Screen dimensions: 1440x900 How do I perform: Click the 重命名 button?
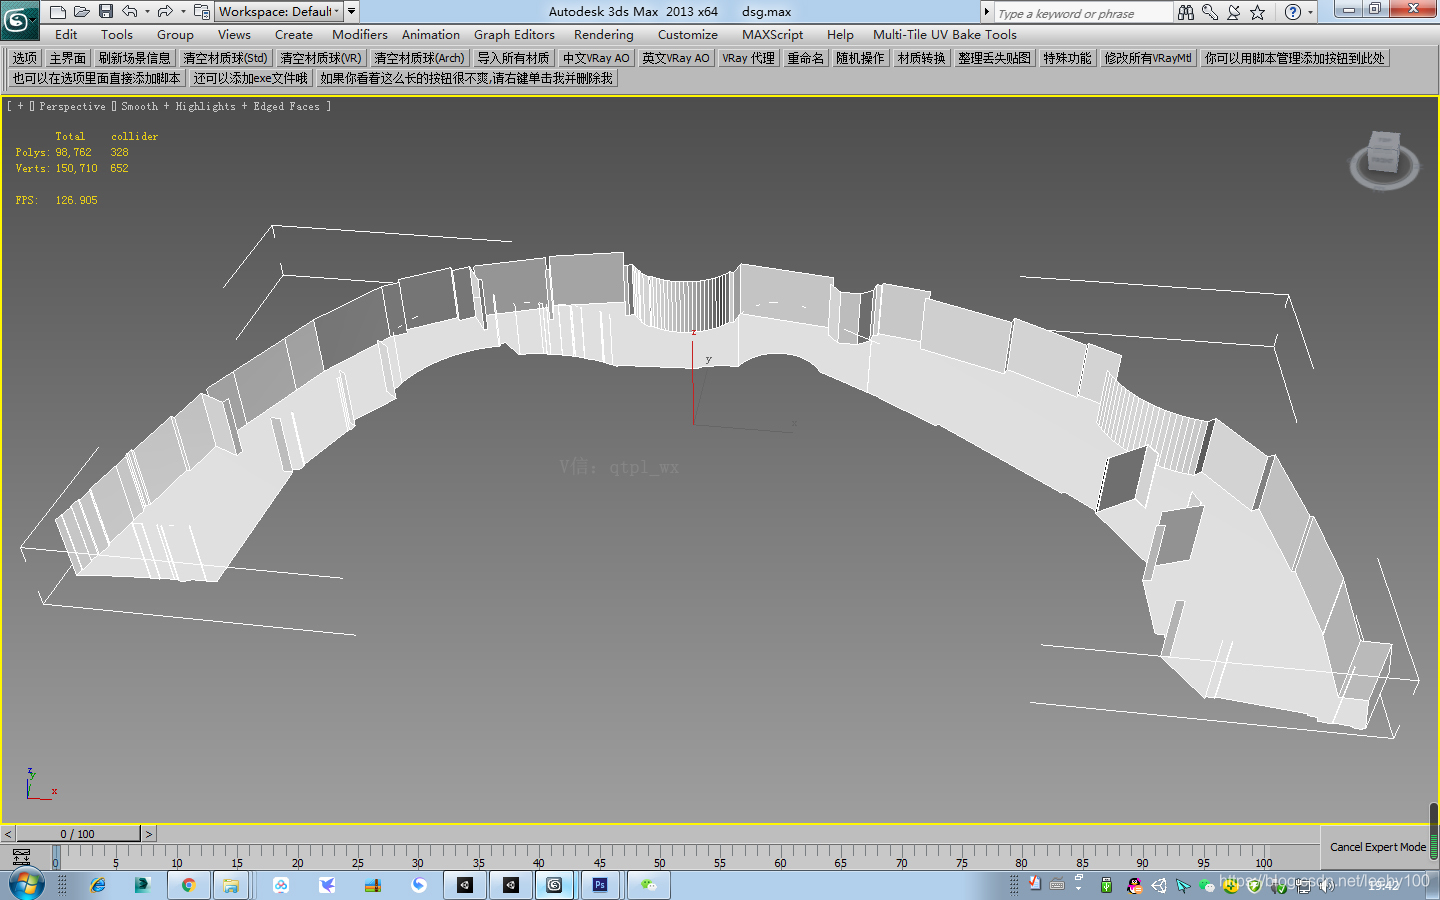(x=806, y=58)
